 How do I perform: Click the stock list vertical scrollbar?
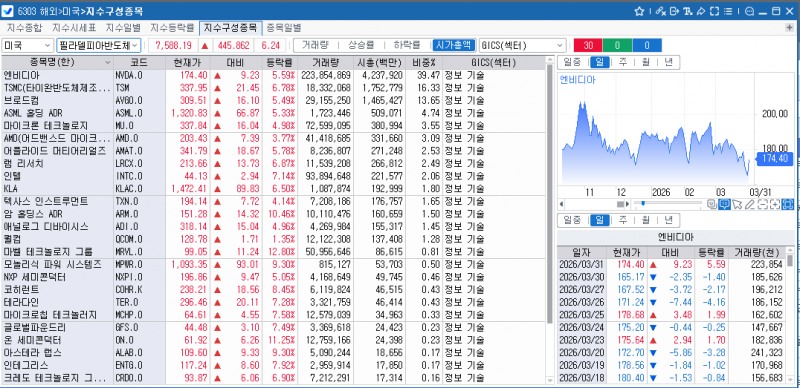coord(549,194)
